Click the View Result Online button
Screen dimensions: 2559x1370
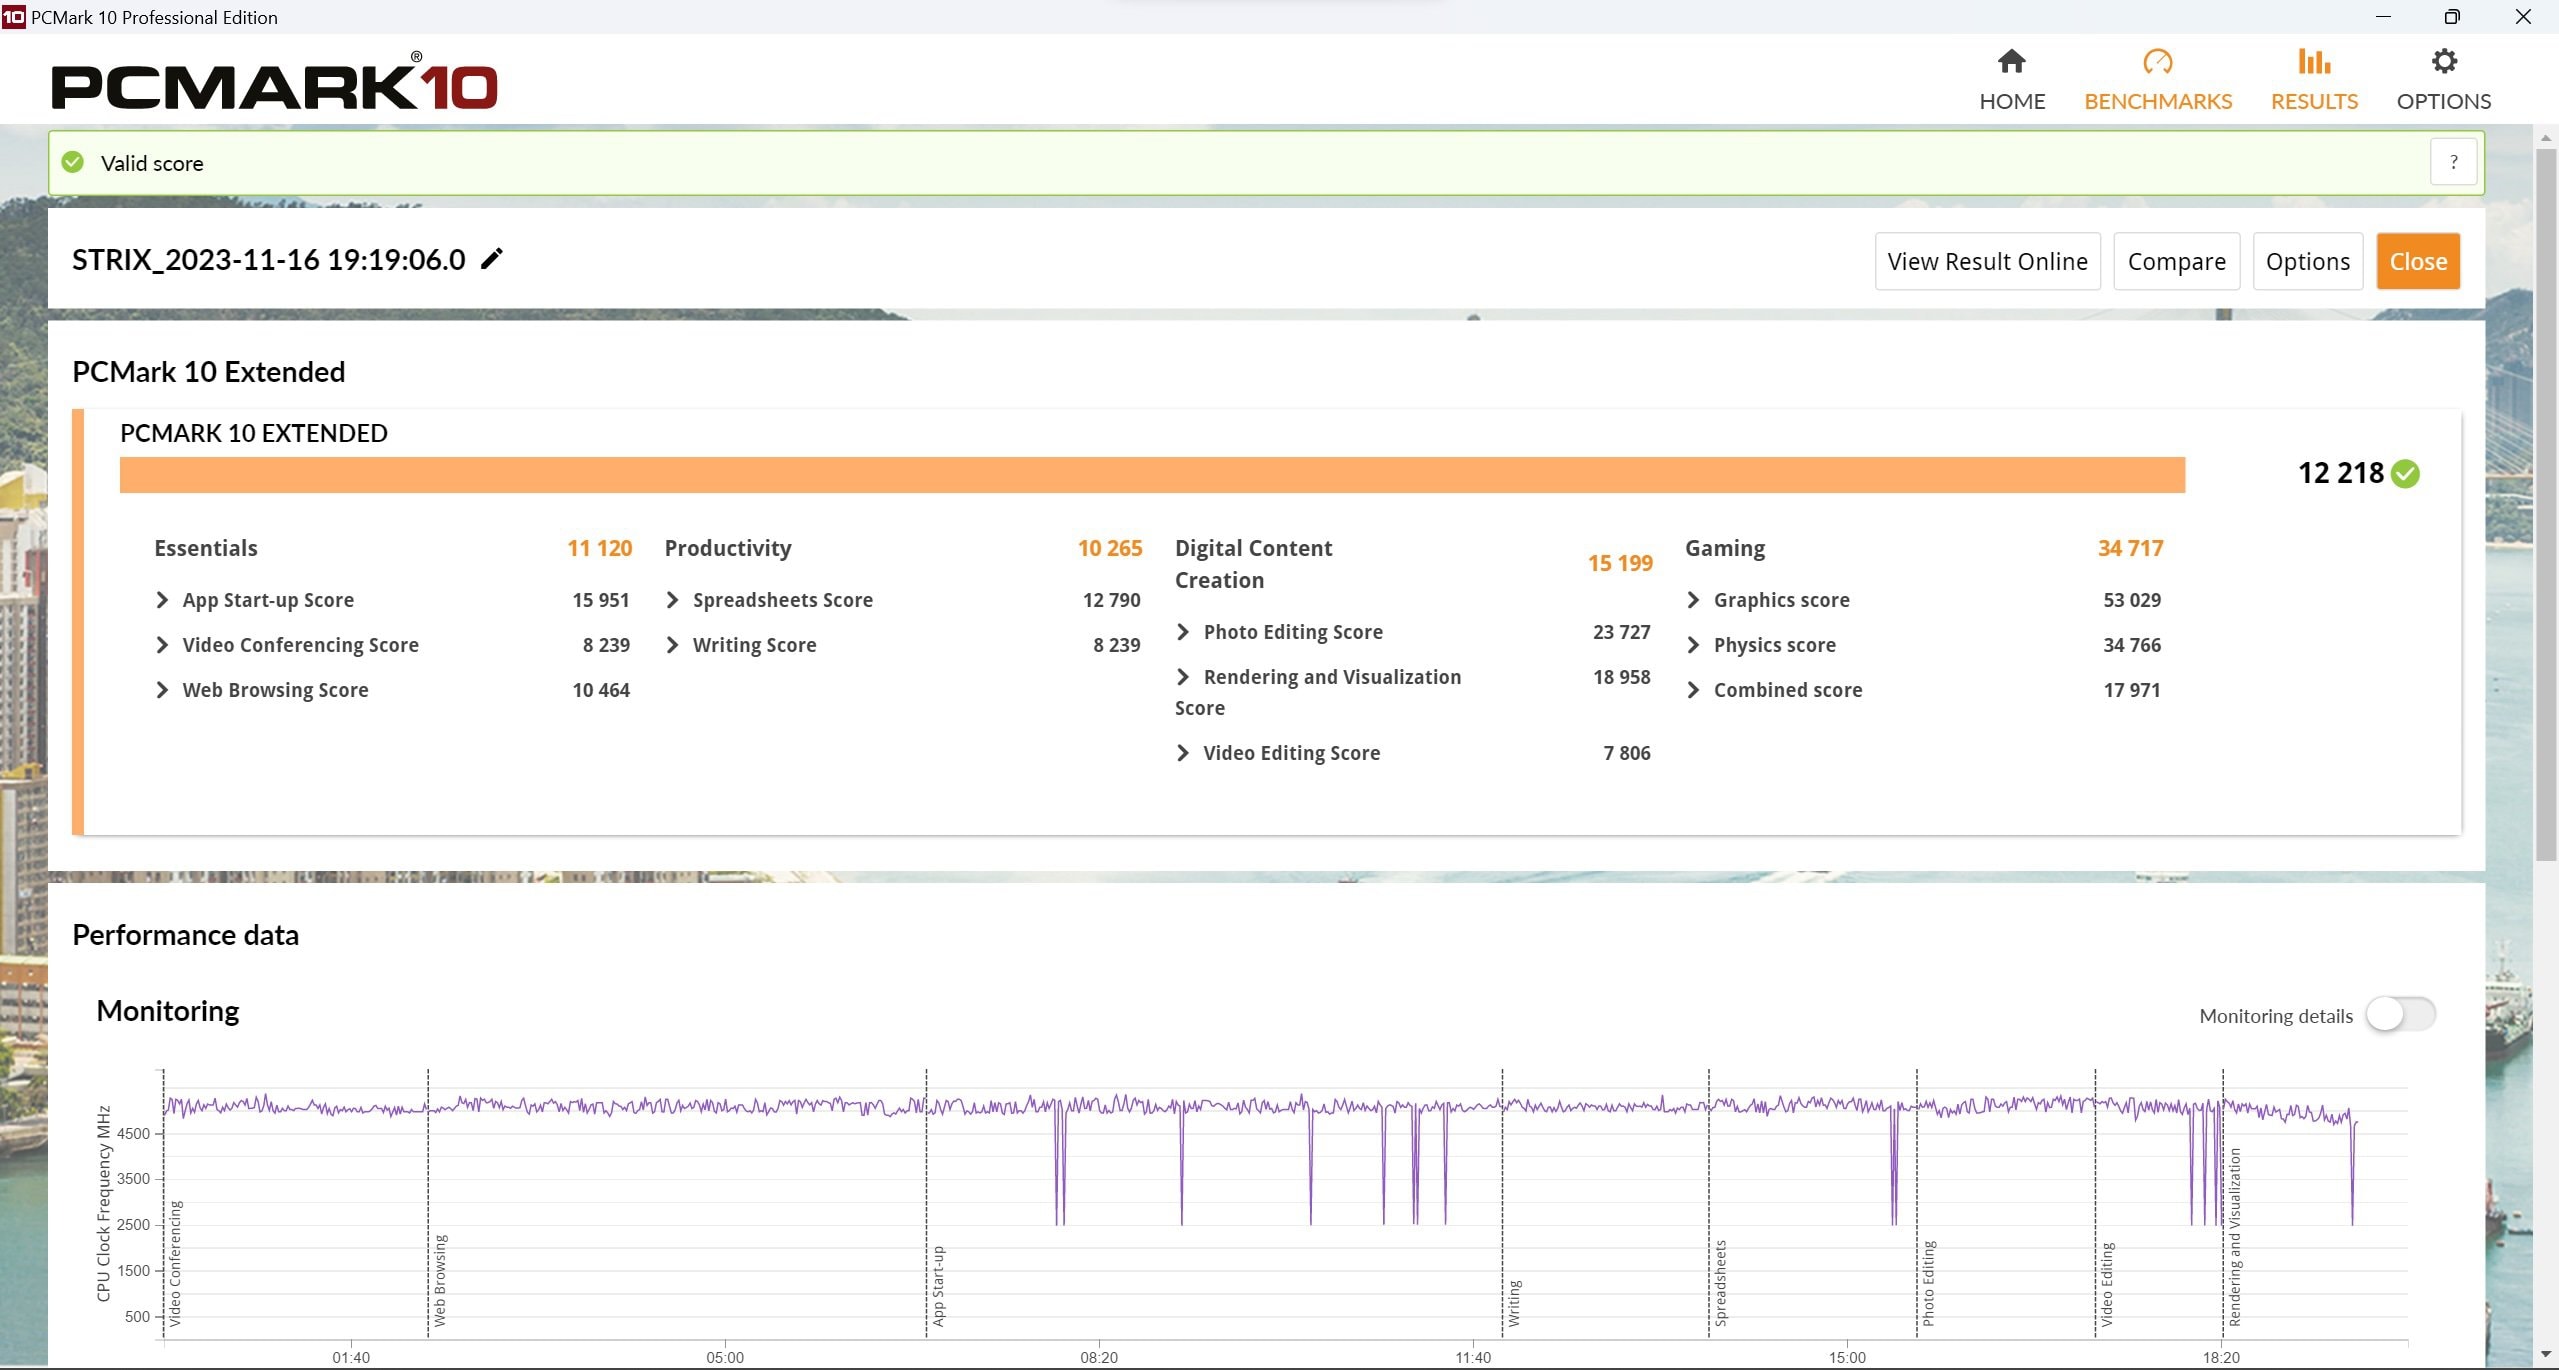click(x=1989, y=261)
